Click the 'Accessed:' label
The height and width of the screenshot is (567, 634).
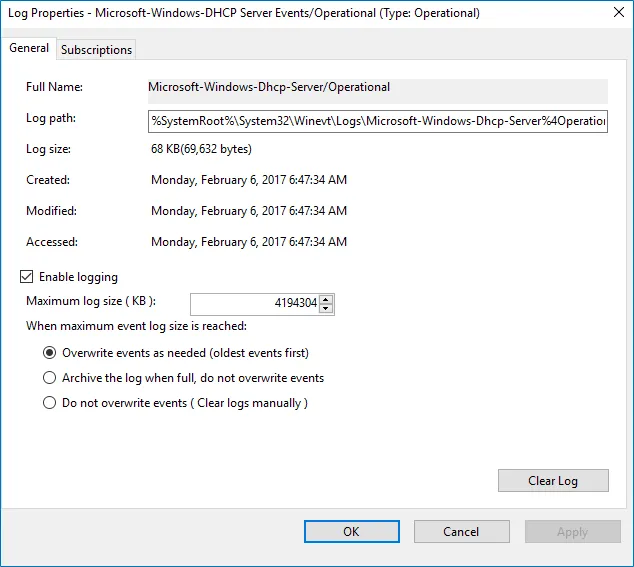52,242
